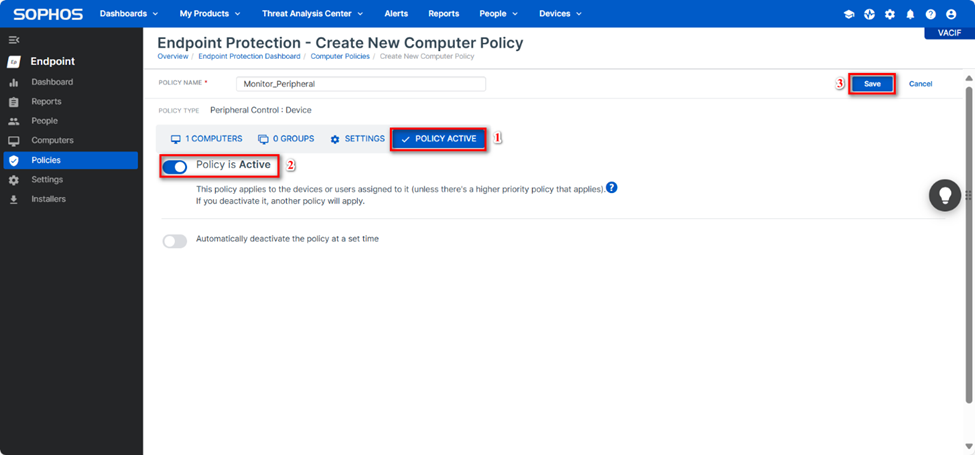Click the Policy Name input field
The width and height of the screenshot is (975, 455).
[360, 84]
